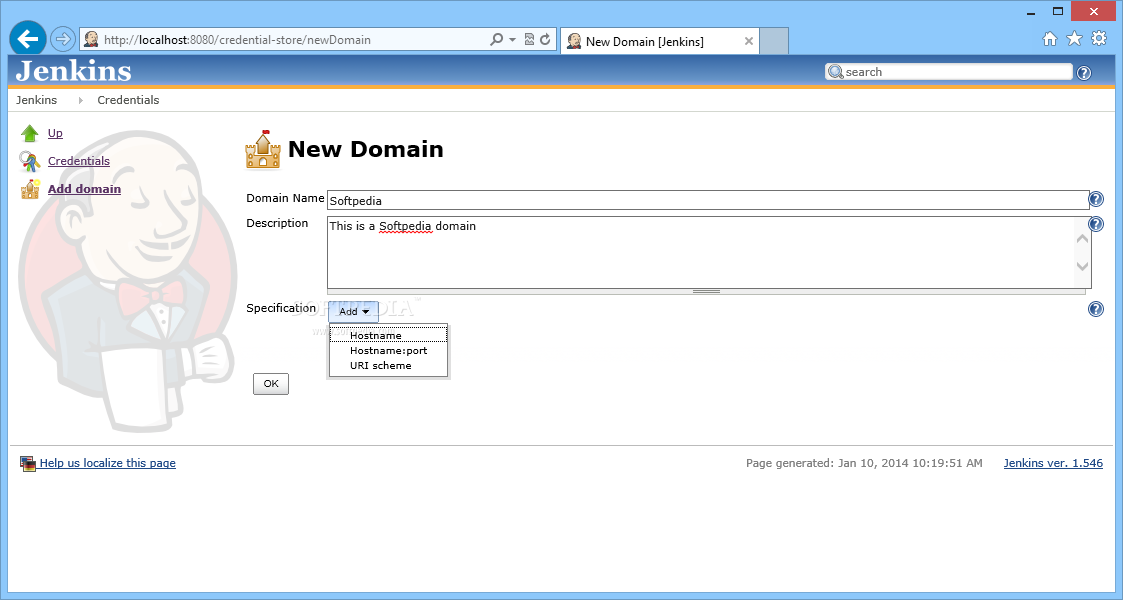Click Jenkins favicon in address bar
Screen dimensions: 1123x600
click(x=91, y=39)
